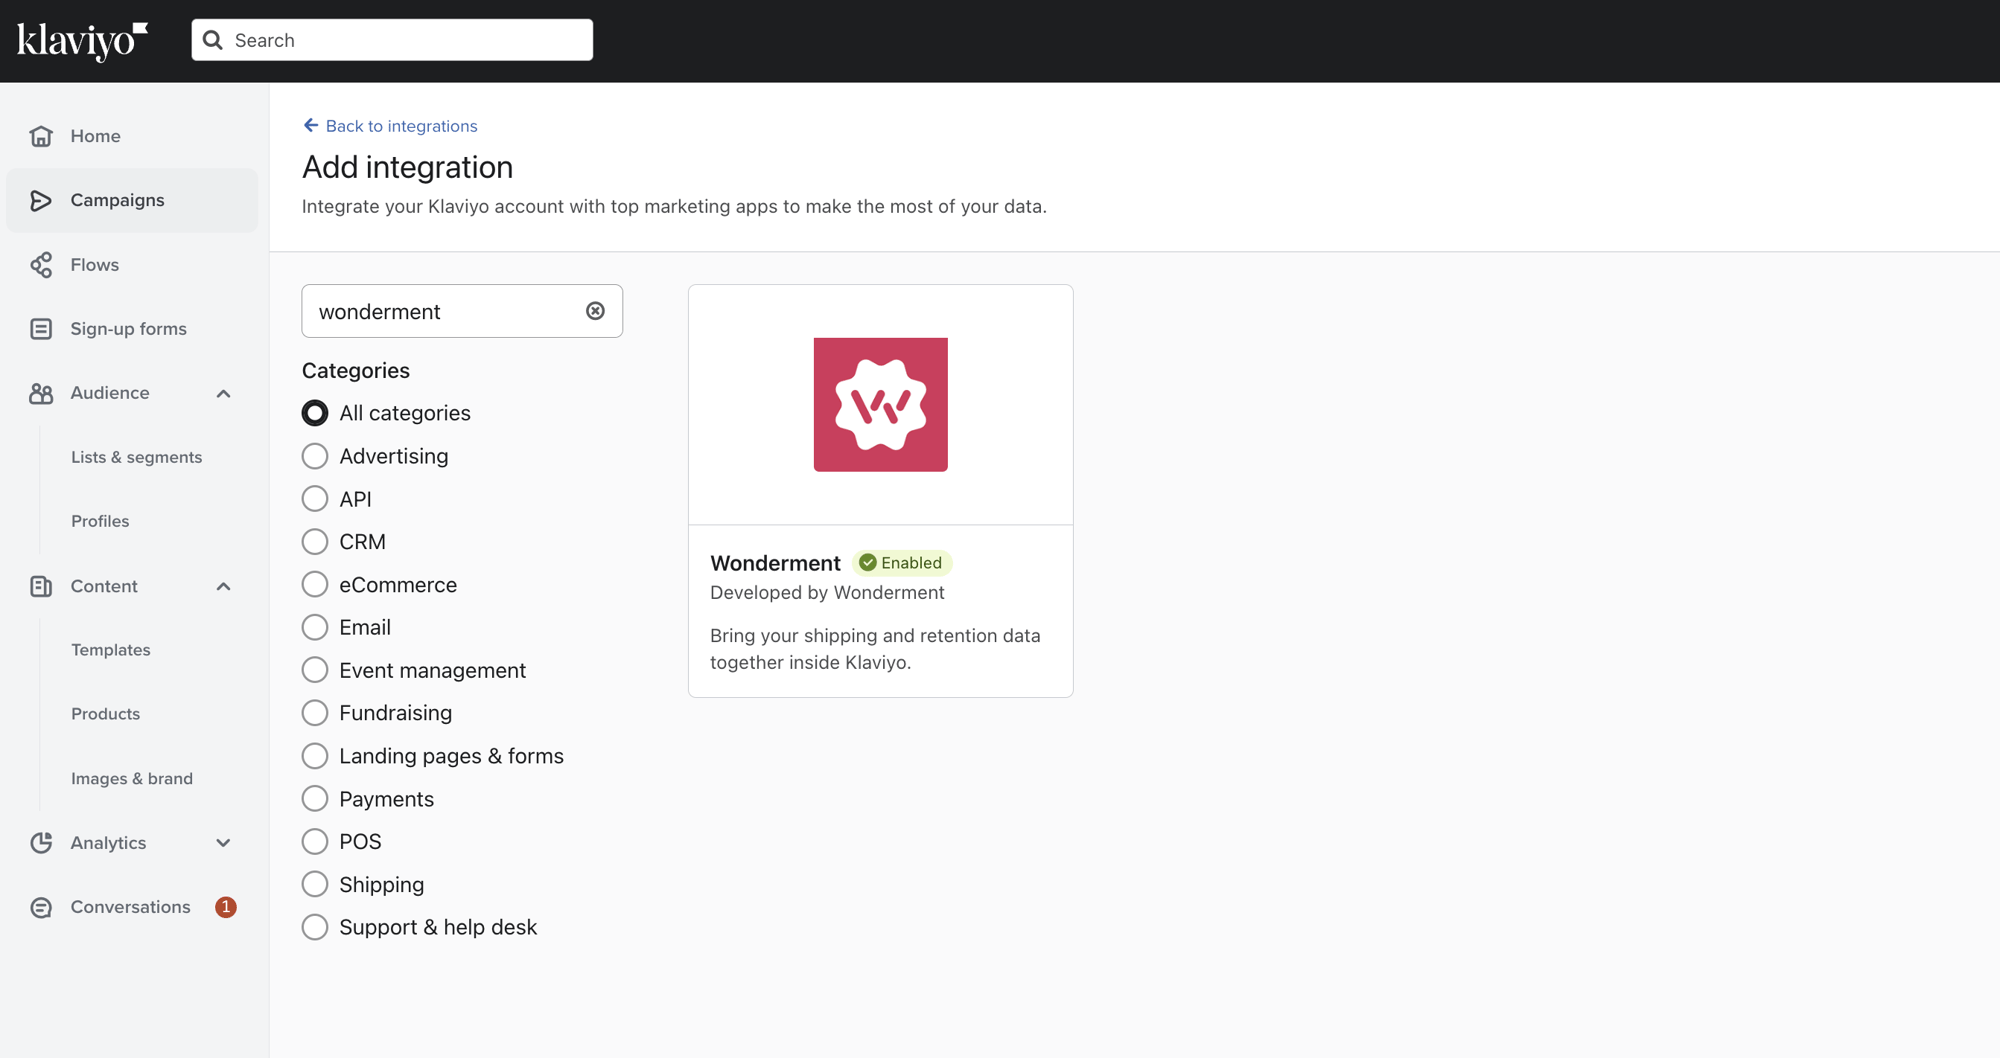Screen dimensions: 2000x1058
Task: Collapse the Content section chevron
Action: coord(223,586)
